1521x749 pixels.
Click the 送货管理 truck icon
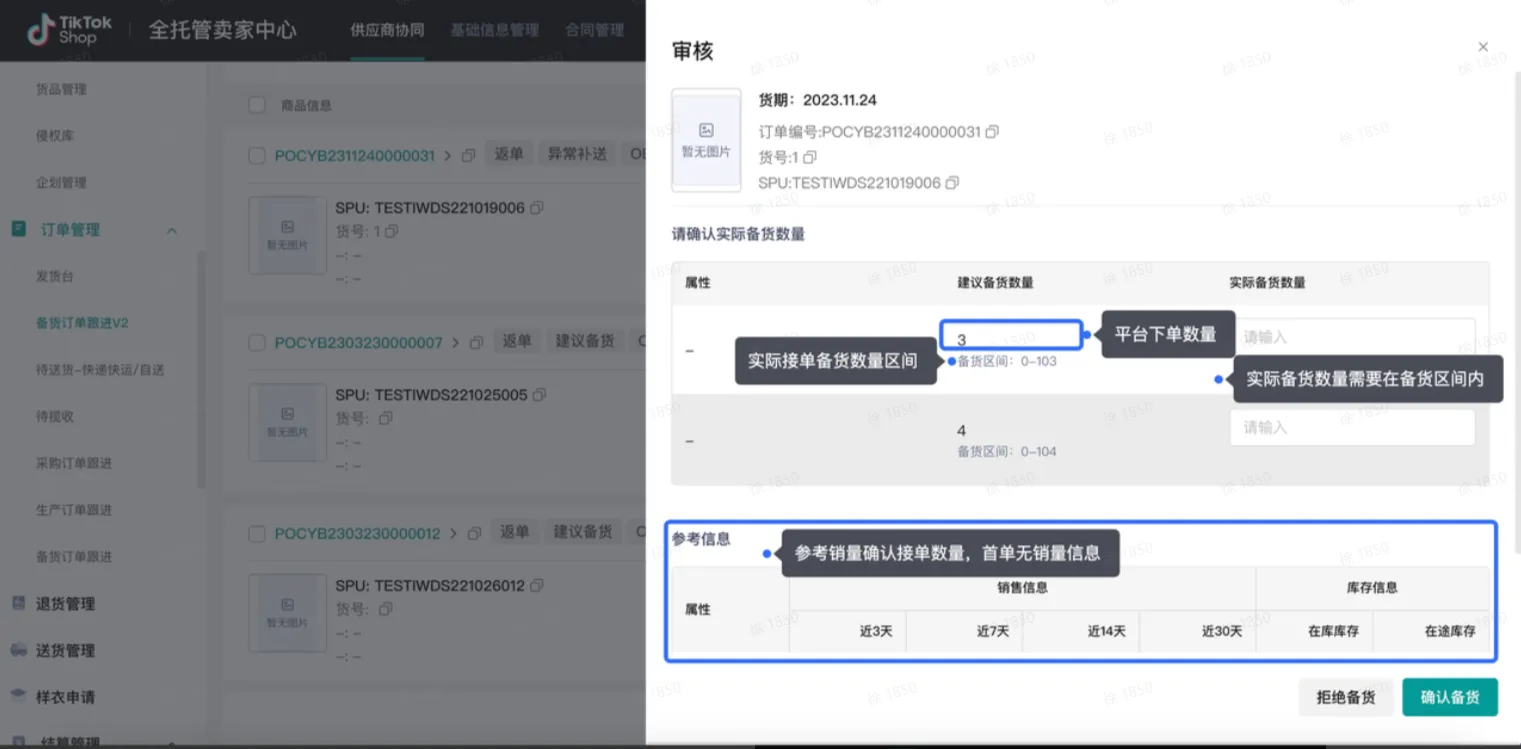click(x=18, y=650)
